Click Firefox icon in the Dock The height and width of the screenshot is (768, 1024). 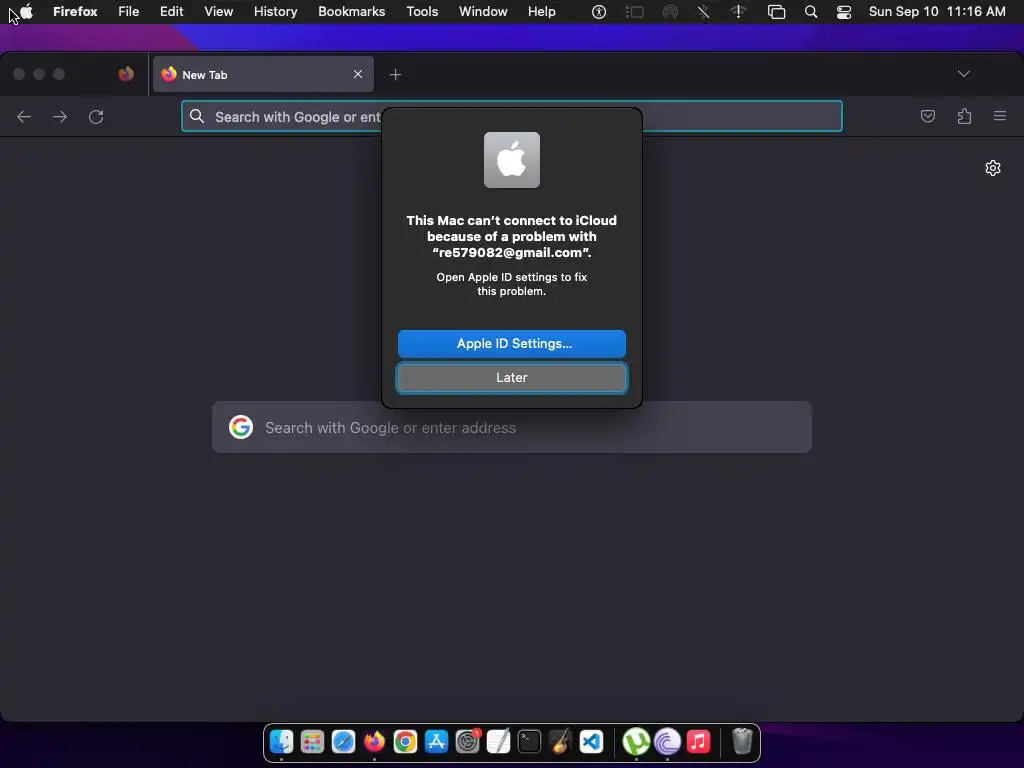pyautogui.click(x=374, y=742)
